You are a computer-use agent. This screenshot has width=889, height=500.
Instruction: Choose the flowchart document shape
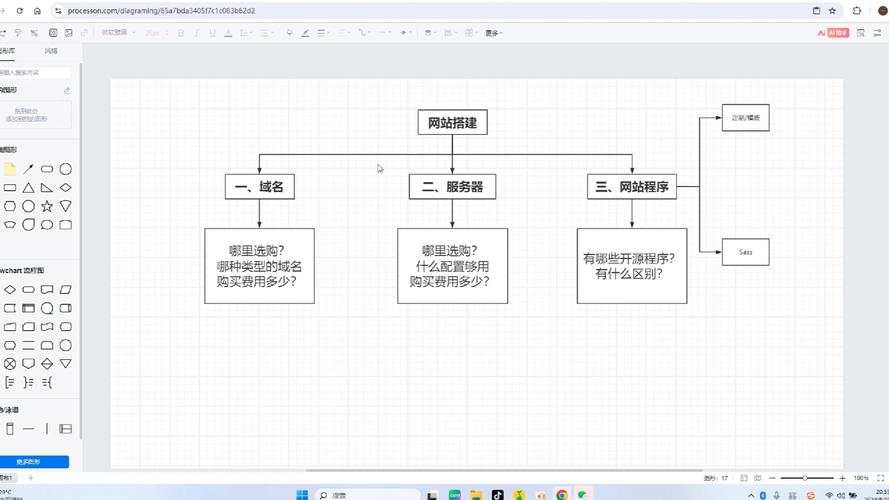pyautogui.click(x=47, y=290)
